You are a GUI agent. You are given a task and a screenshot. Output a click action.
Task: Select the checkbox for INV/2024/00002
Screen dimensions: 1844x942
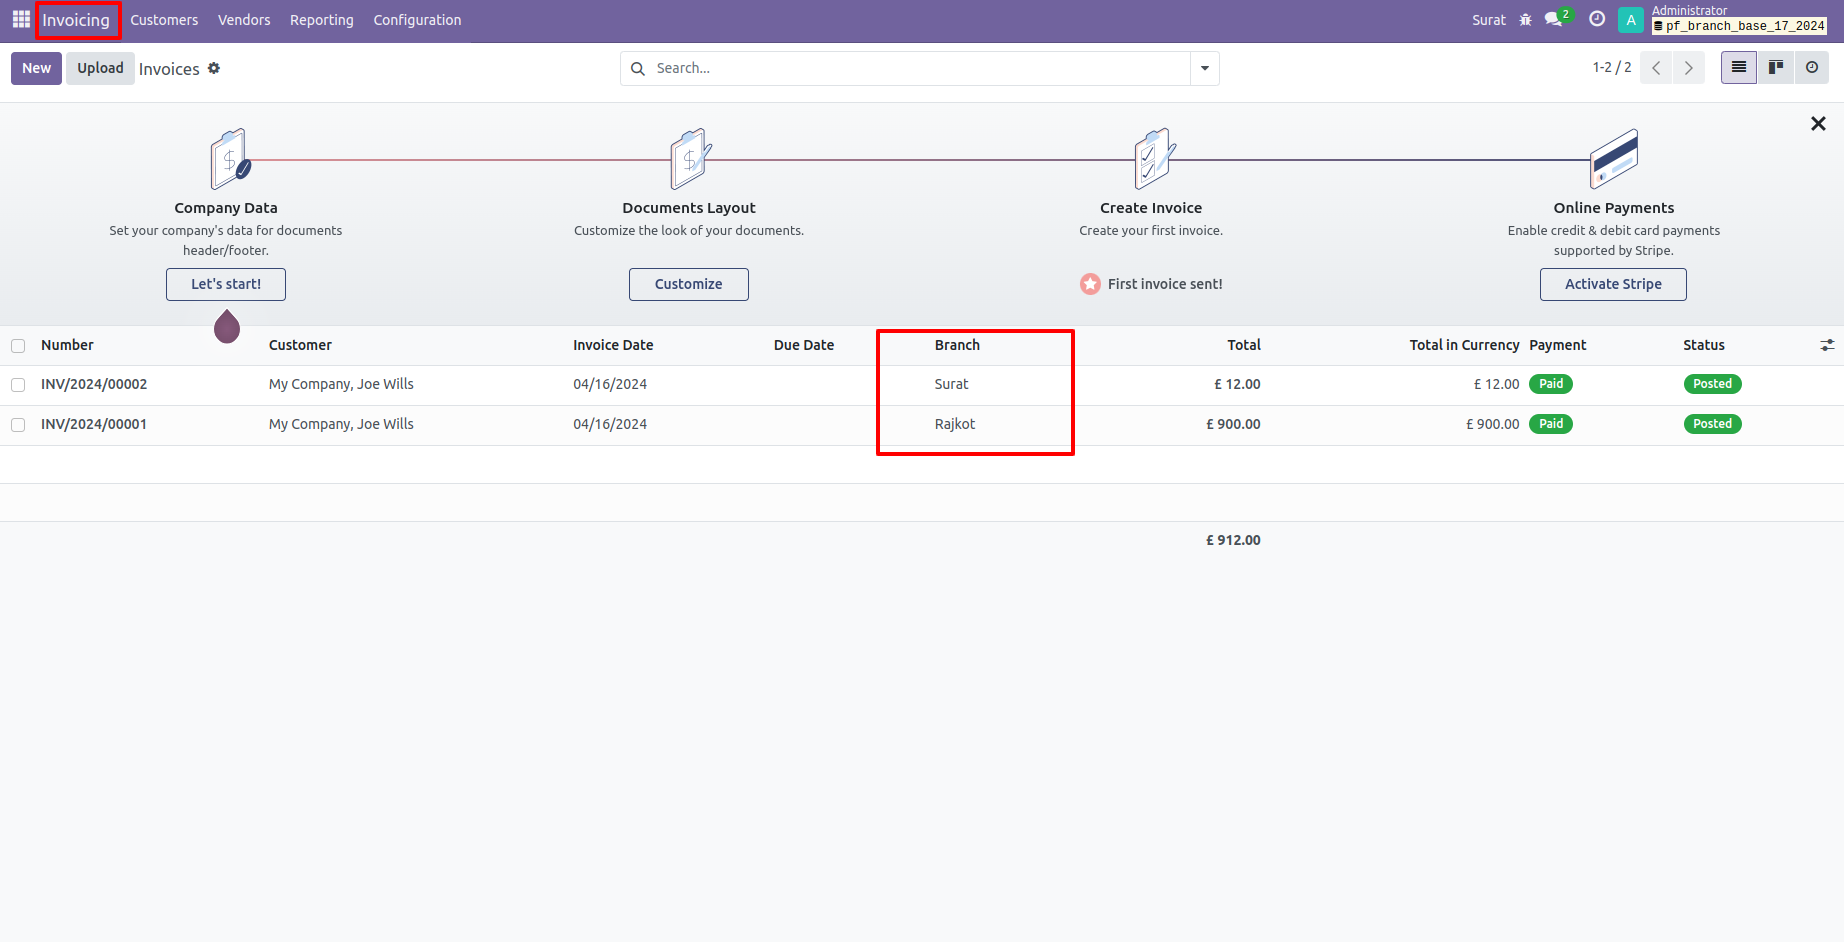point(18,384)
